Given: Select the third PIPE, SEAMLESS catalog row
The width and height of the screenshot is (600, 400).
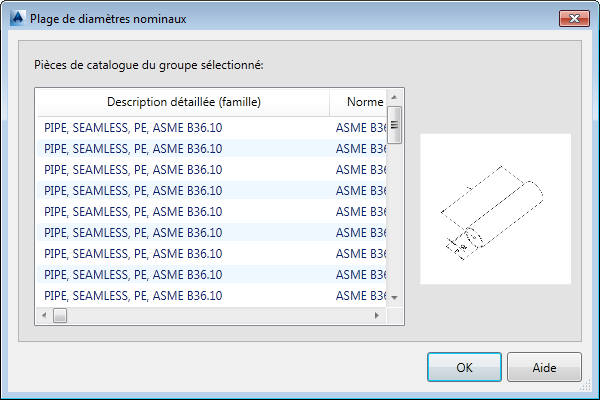Looking at the screenshot, I should [x=133, y=169].
